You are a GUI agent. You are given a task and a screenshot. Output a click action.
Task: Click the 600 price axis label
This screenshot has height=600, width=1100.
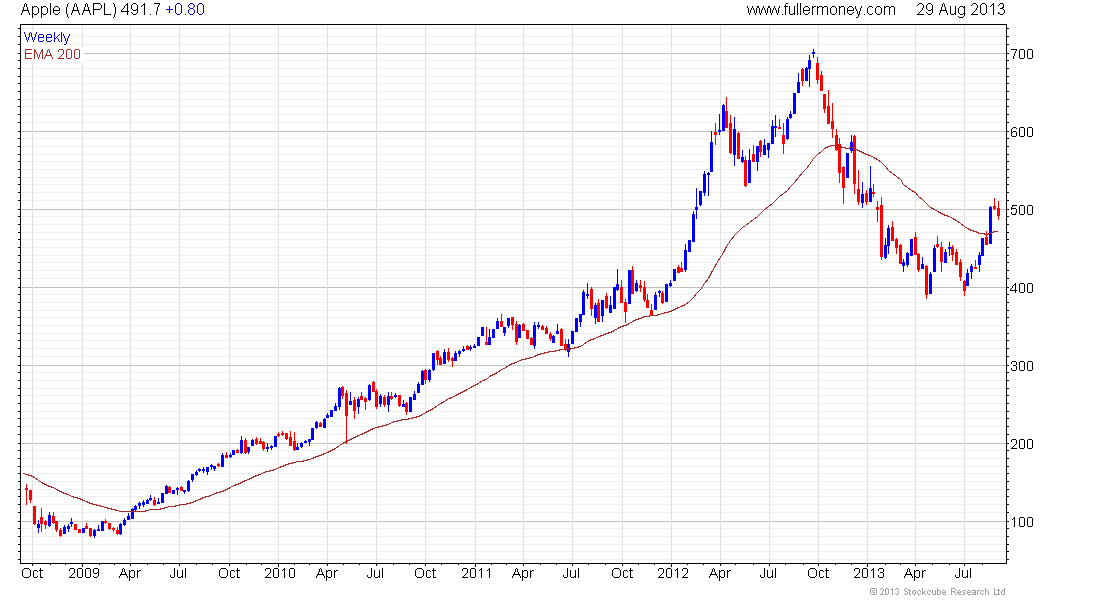[1021, 132]
